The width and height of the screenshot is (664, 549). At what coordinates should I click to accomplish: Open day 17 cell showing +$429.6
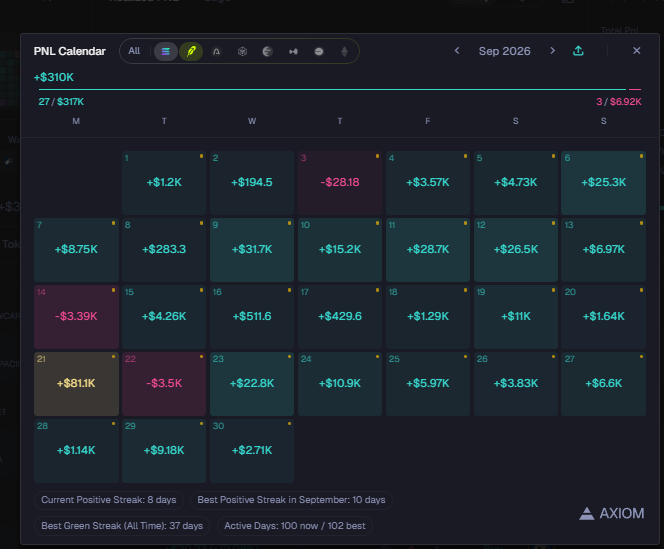coord(340,317)
